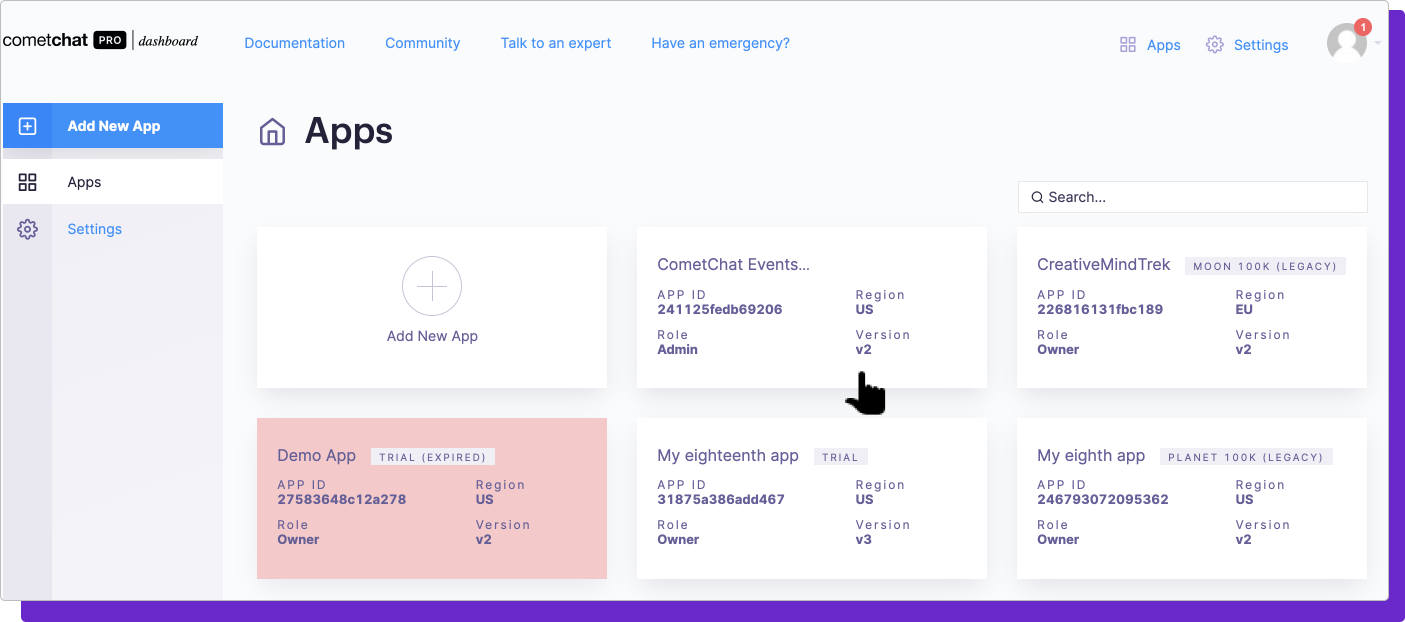
Task: Click the plus icon beside Add New App in sidebar
Action: tap(28, 126)
